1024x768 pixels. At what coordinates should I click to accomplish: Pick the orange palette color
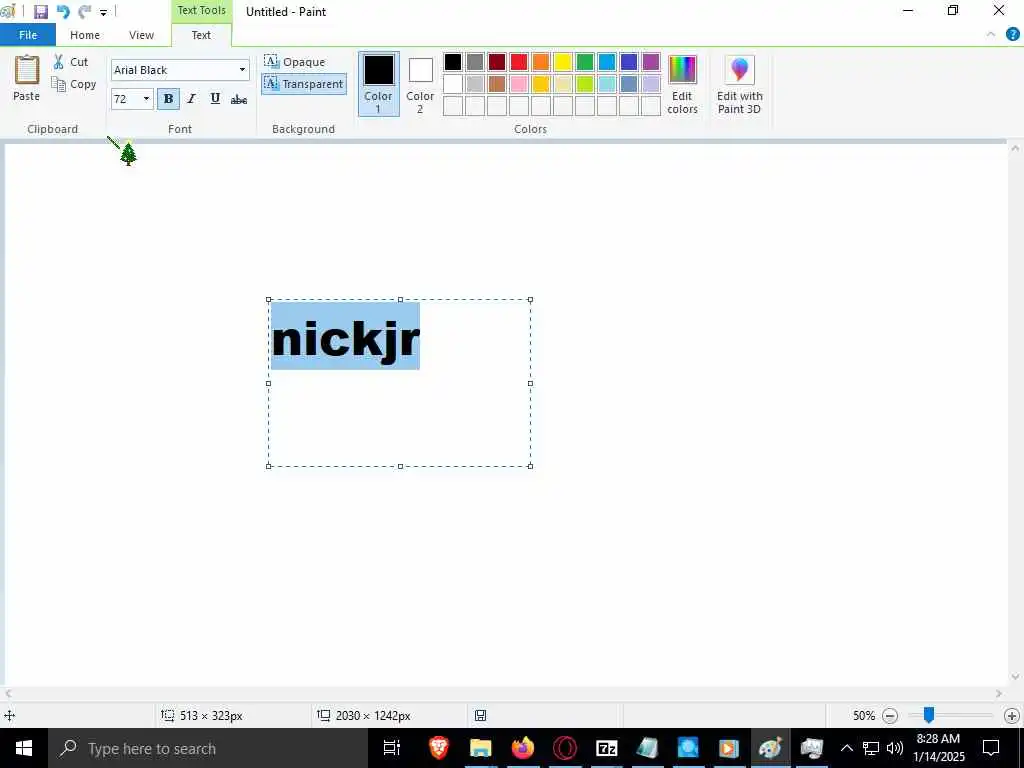(x=541, y=62)
